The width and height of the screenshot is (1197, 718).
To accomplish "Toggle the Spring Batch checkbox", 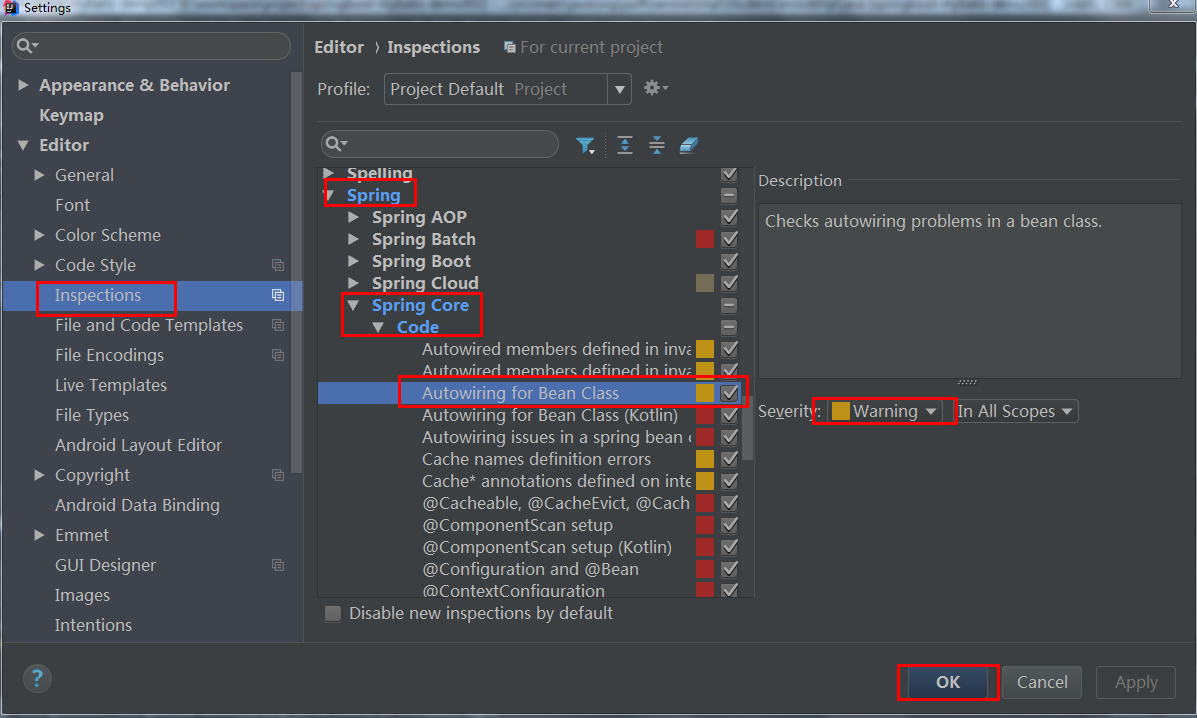I will click(729, 239).
